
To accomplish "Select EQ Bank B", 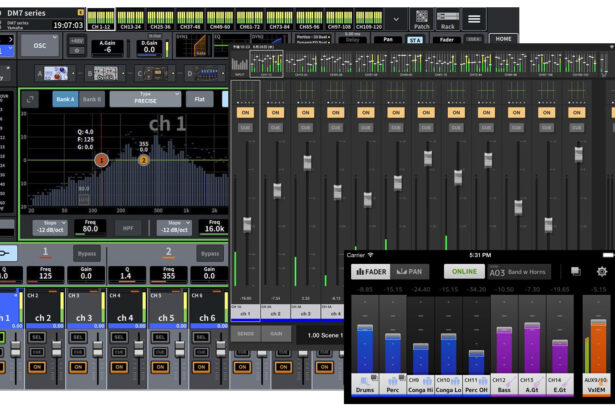I will [91, 99].
